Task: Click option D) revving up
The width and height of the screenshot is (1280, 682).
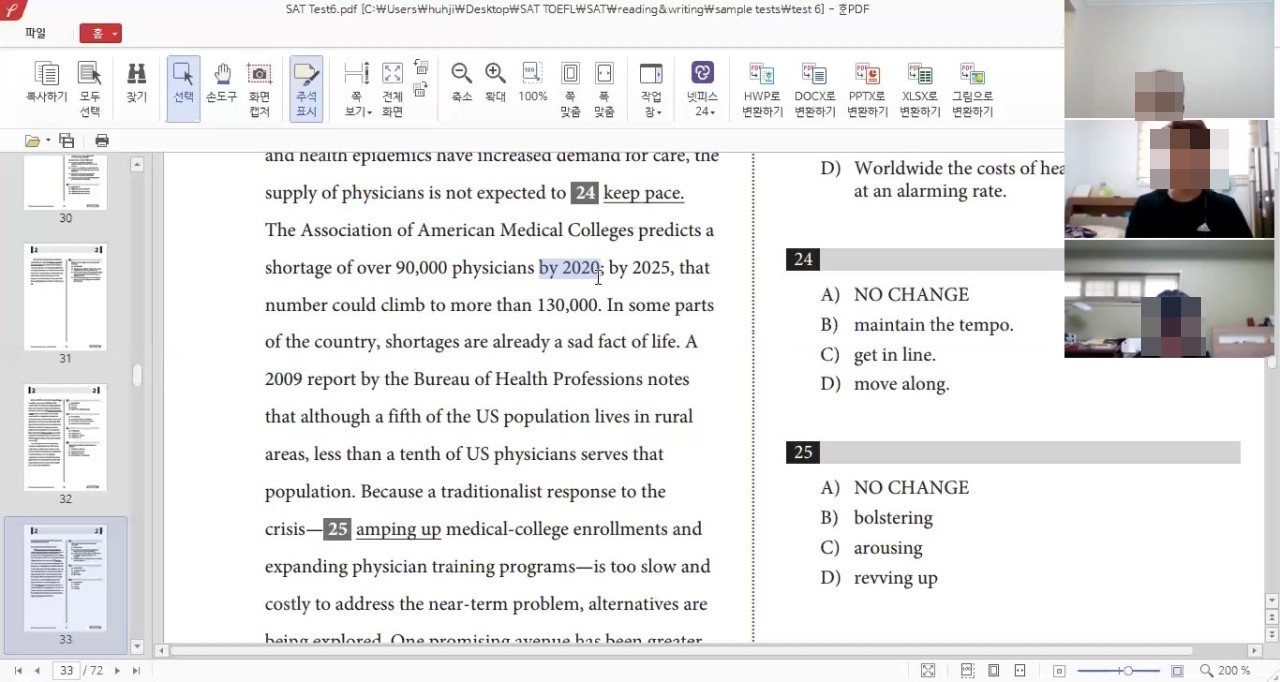Action: (879, 578)
